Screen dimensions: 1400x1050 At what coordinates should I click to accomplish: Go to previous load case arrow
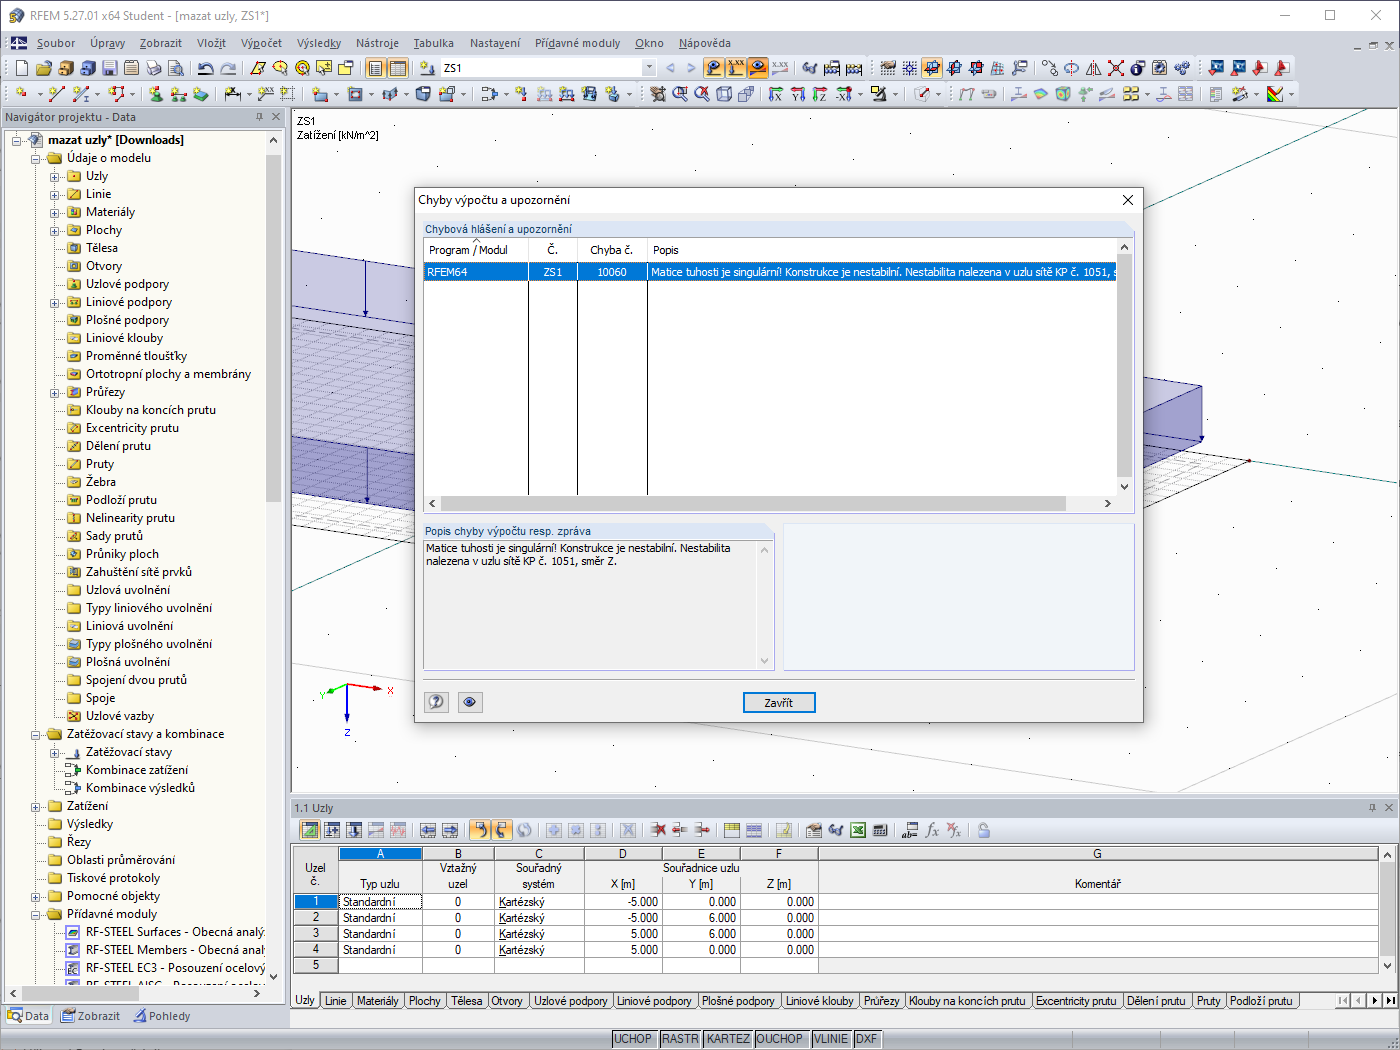tap(670, 68)
